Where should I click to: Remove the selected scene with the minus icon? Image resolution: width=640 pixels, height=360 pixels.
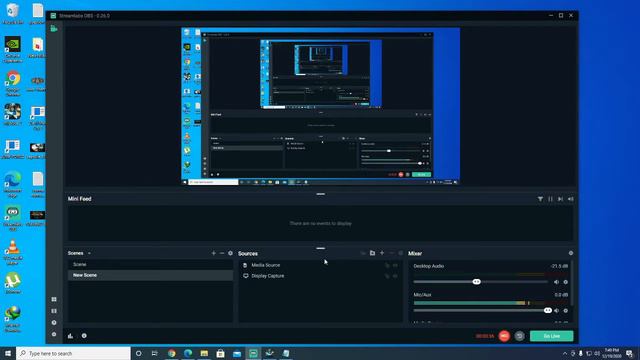pos(222,253)
